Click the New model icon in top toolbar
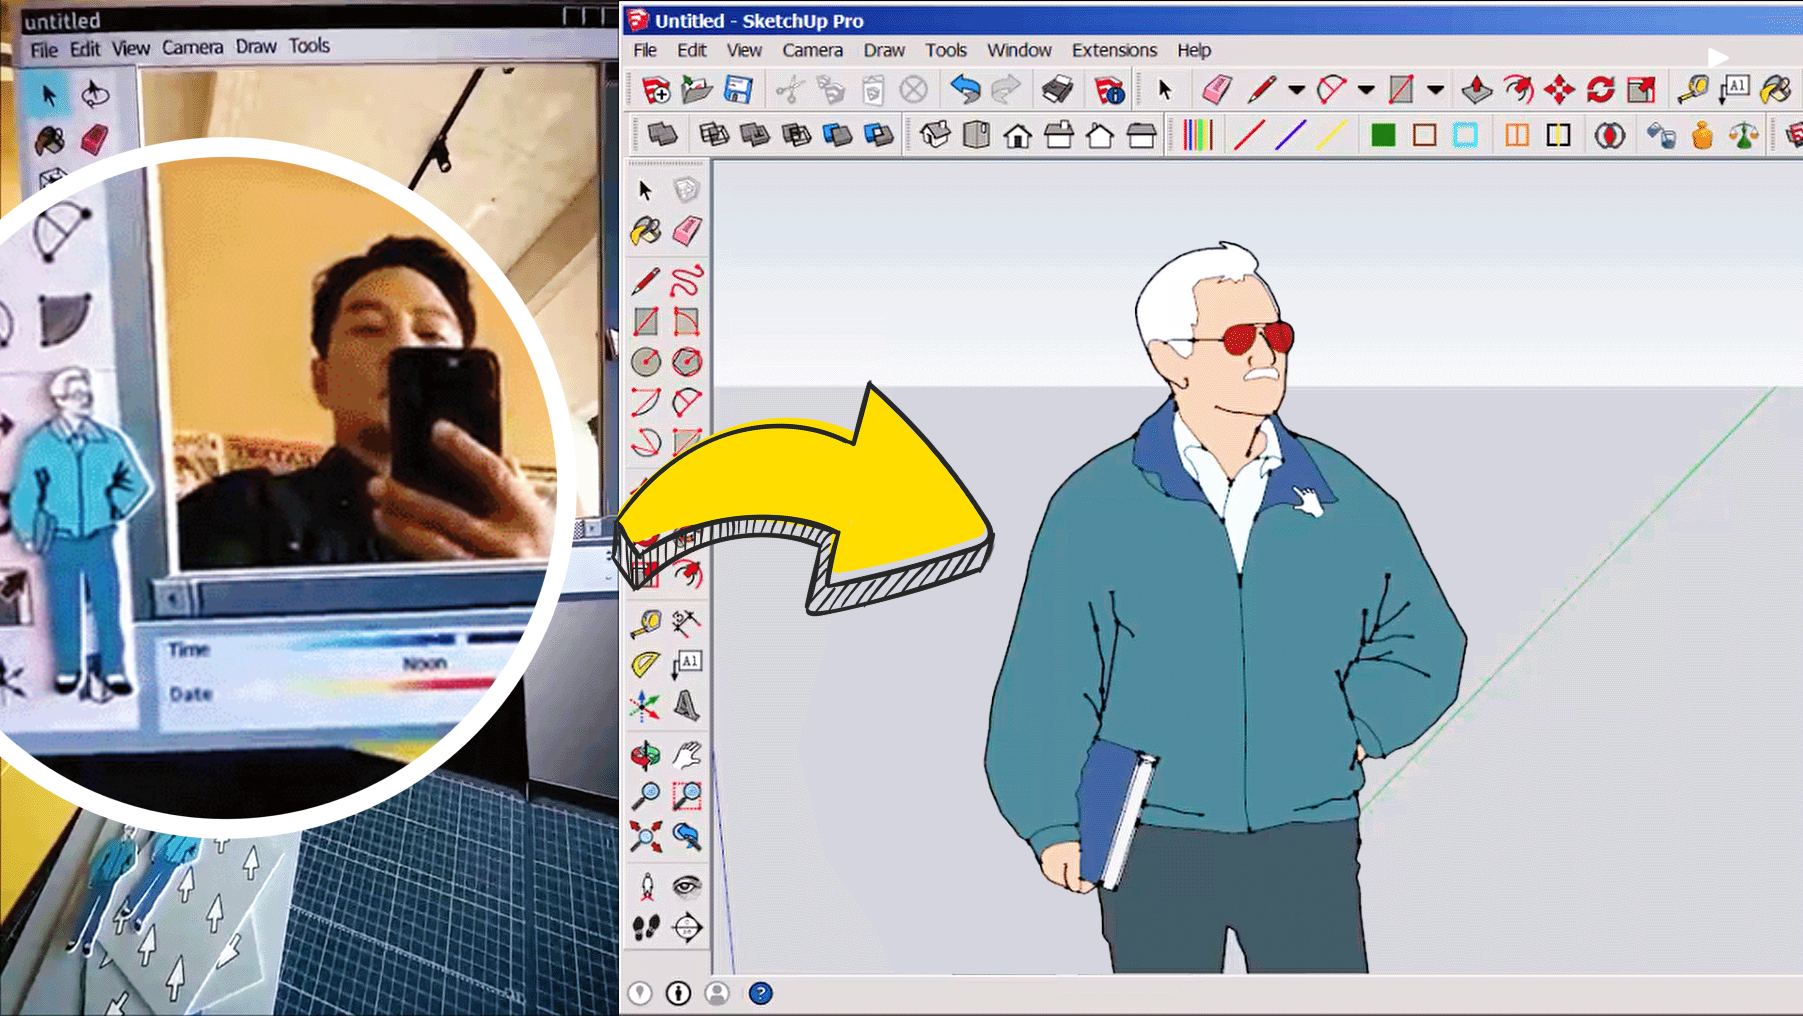This screenshot has height=1016, width=1803. pos(656,90)
